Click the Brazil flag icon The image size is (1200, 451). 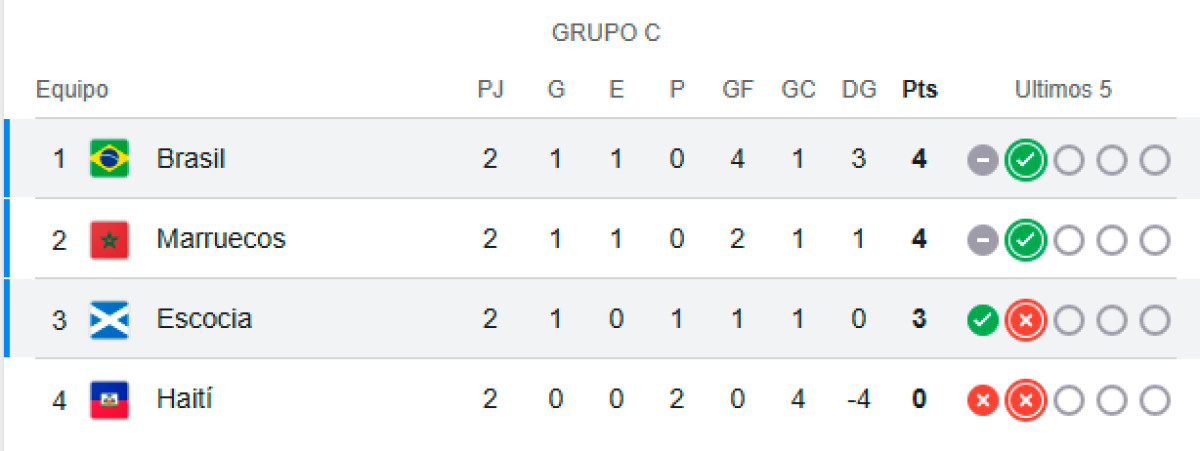(109, 159)
